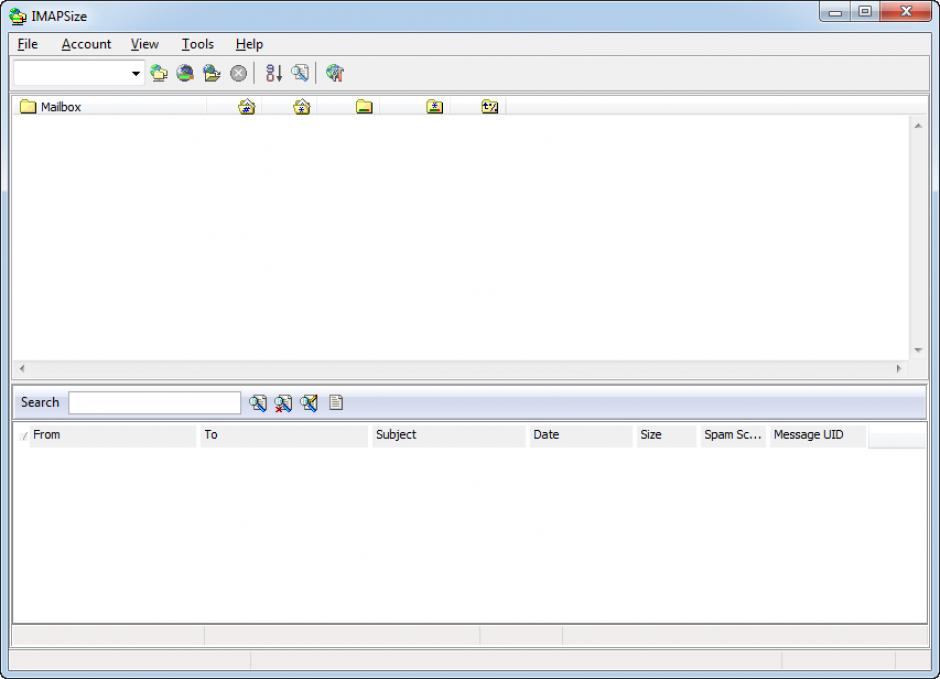Click the t-percent folder column header
Image resolution: width=940 pixels, height=679 pixels.
[x=490, y=107]
